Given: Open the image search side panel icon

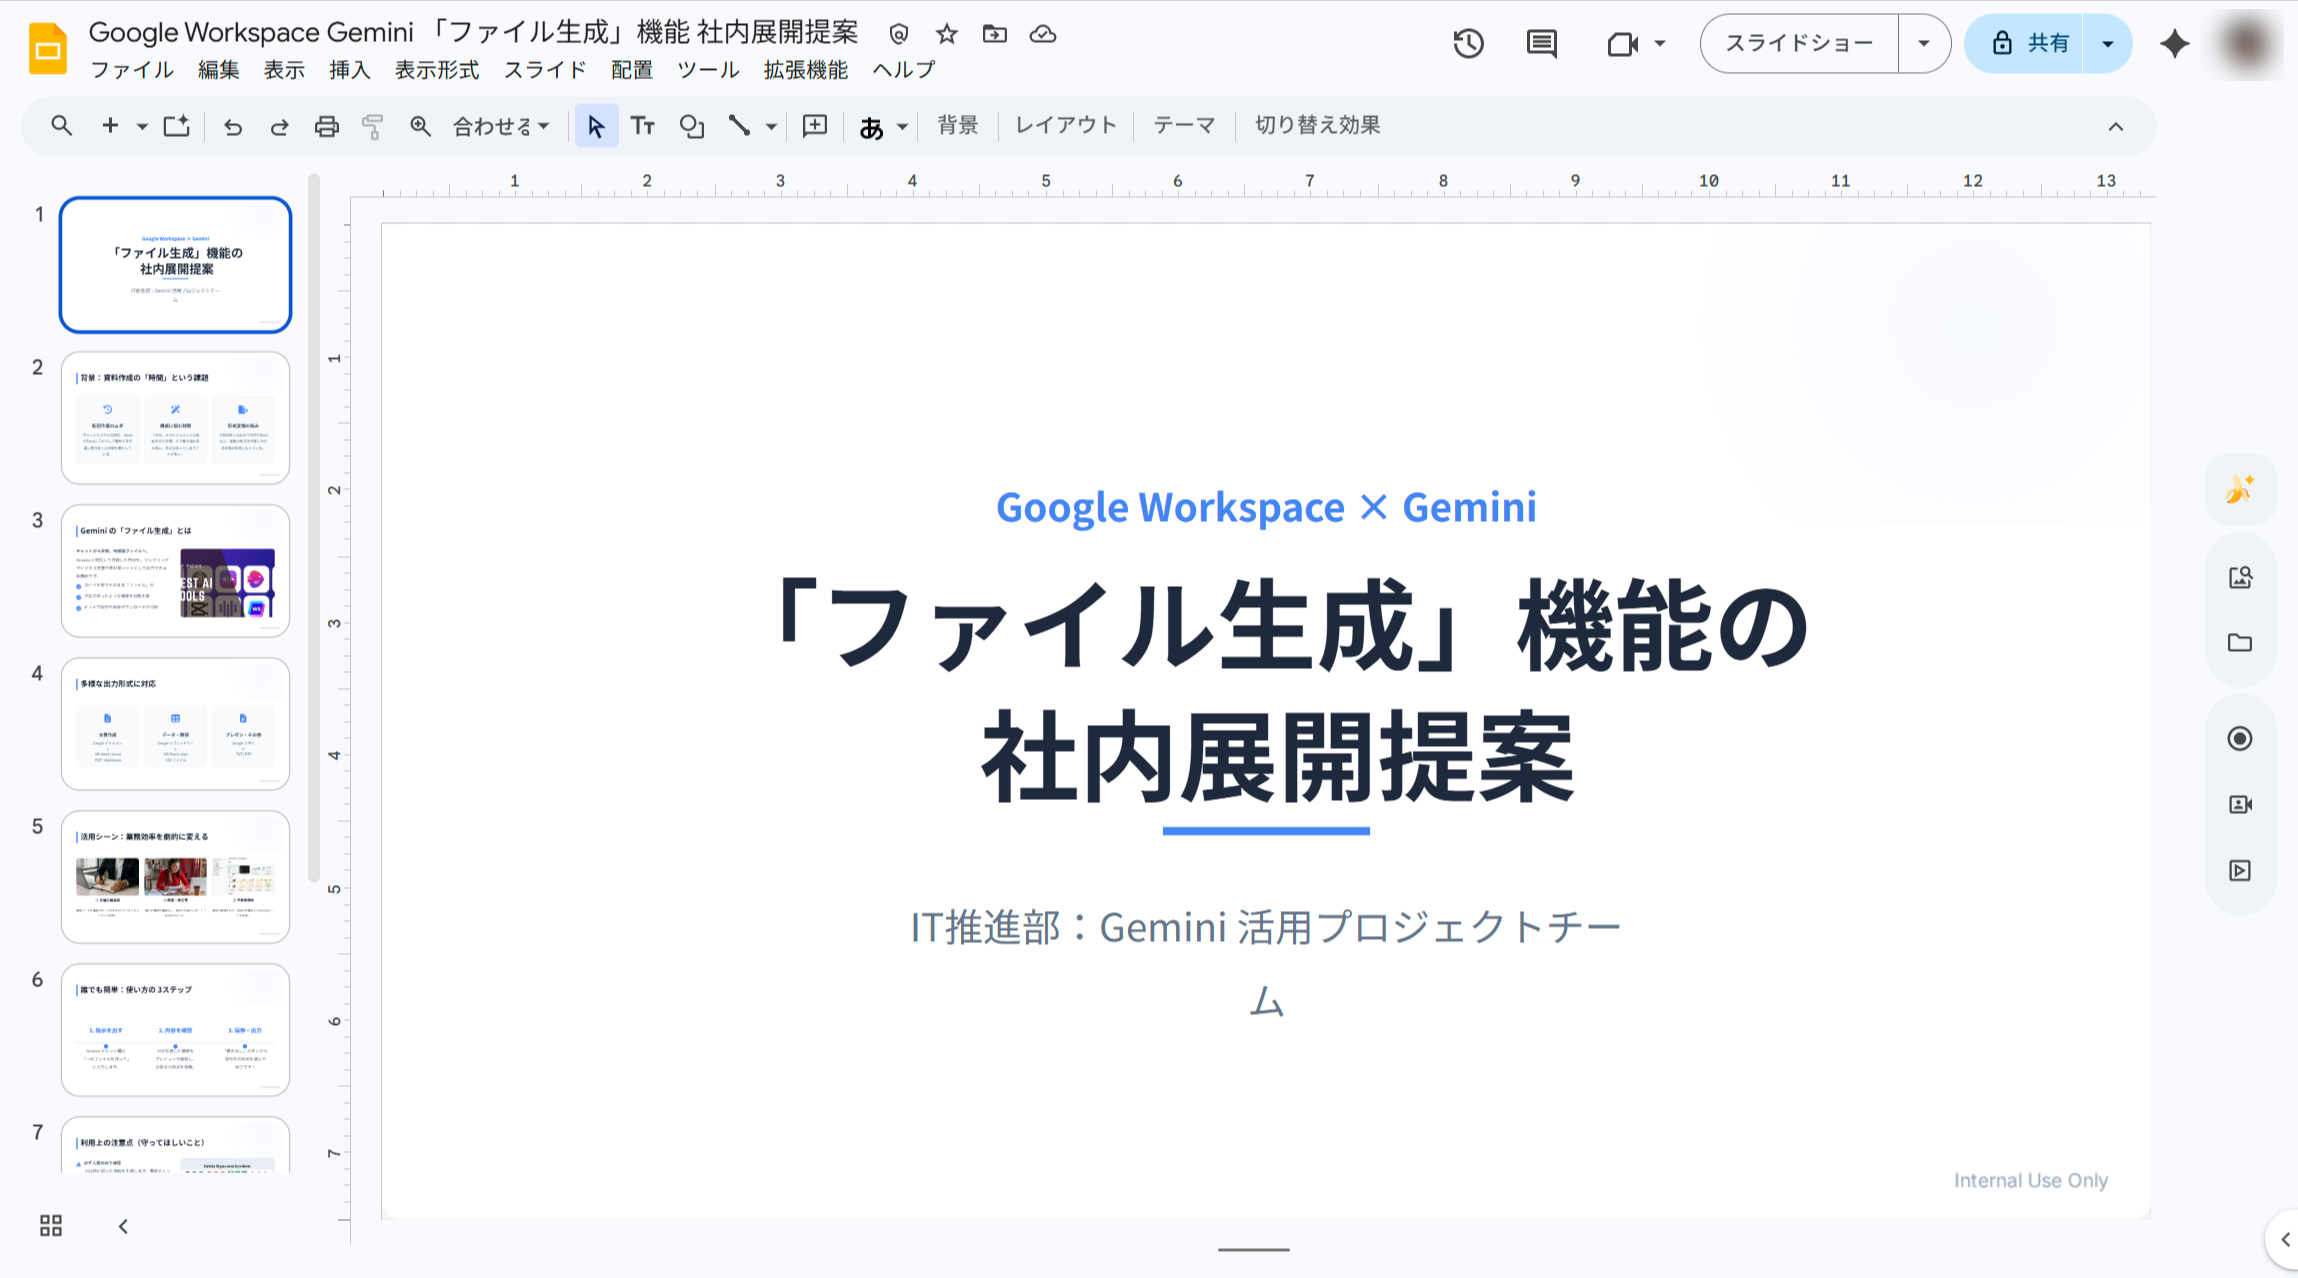Looking at the screenshot, I should 2240,577.
